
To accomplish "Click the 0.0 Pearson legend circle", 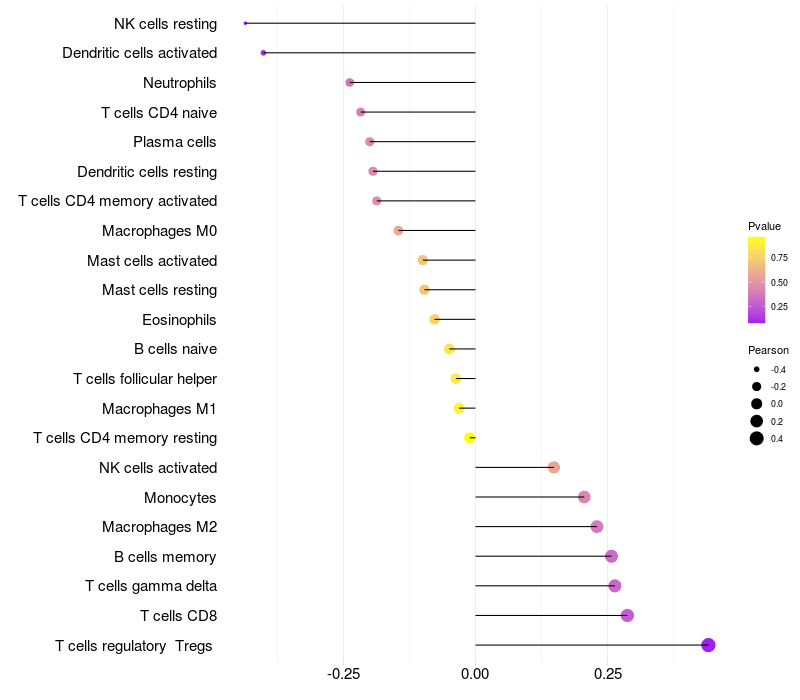I will pos(757,404).
